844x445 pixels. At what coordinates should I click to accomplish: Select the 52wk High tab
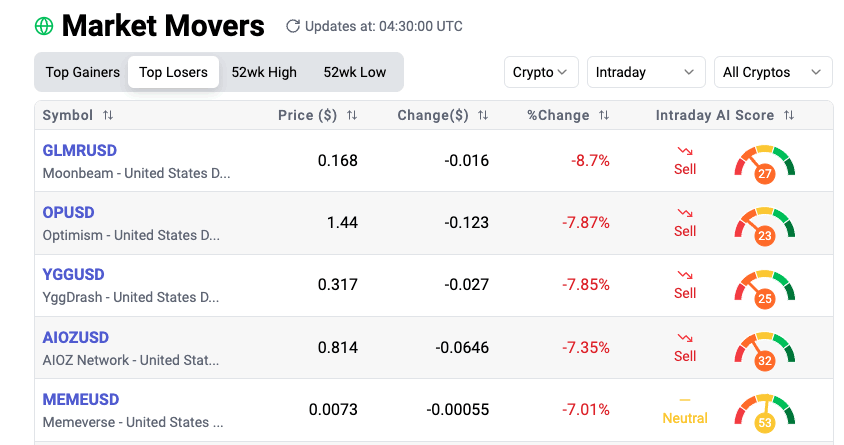pyautogui.click(x=264, y=72)
